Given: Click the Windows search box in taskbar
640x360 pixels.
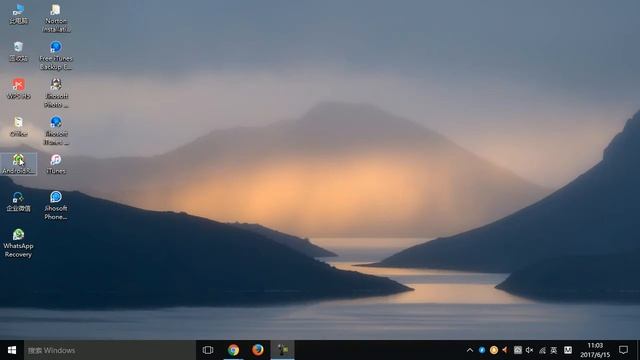Looking at the screenshot, I should (x=110, y=350).
